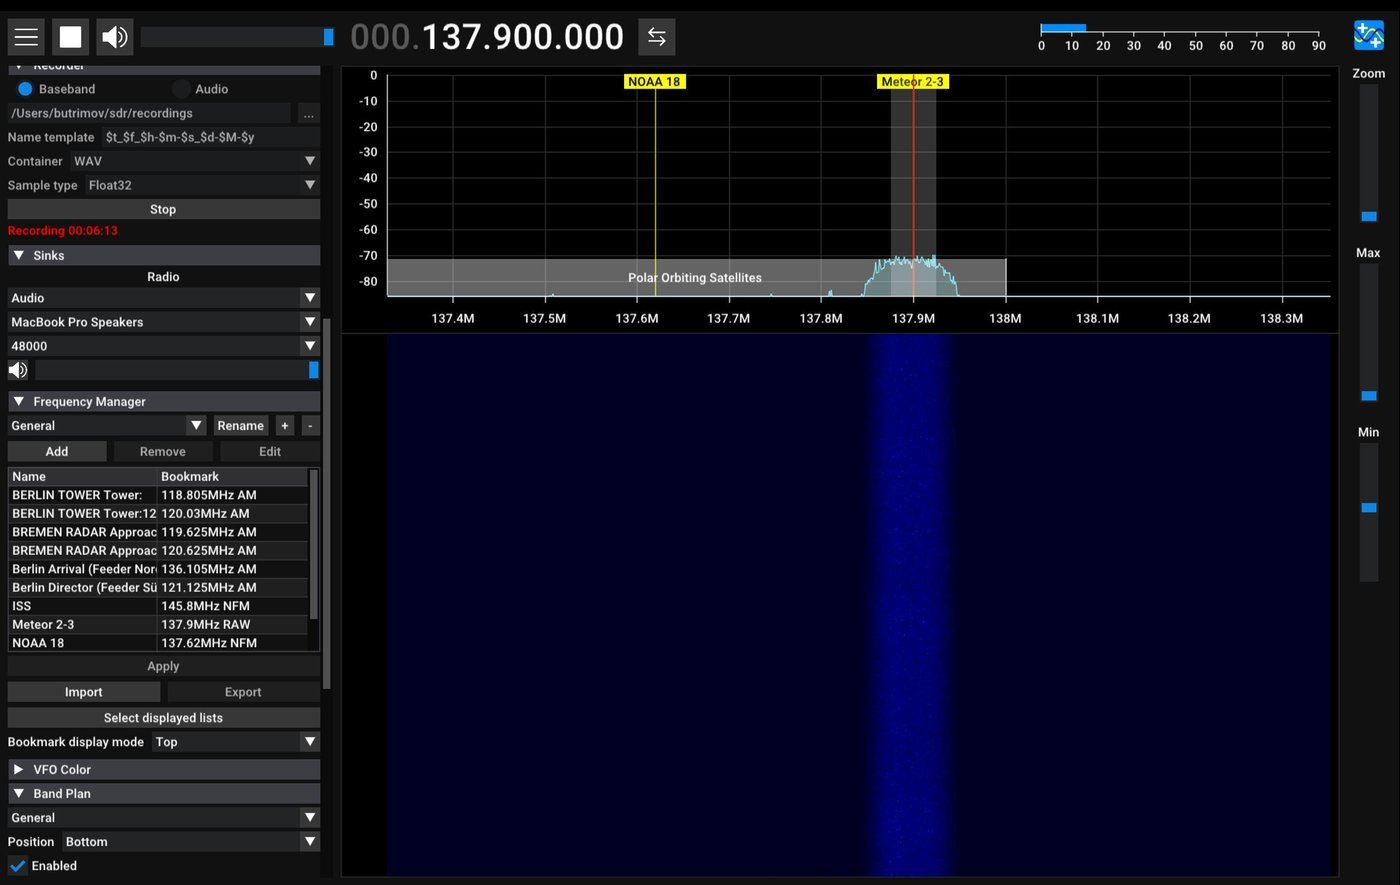The height and width of the screenshot is (885, 1400).
Task: Click the Import bookmarks button
Action: click(x=83, y=692)
